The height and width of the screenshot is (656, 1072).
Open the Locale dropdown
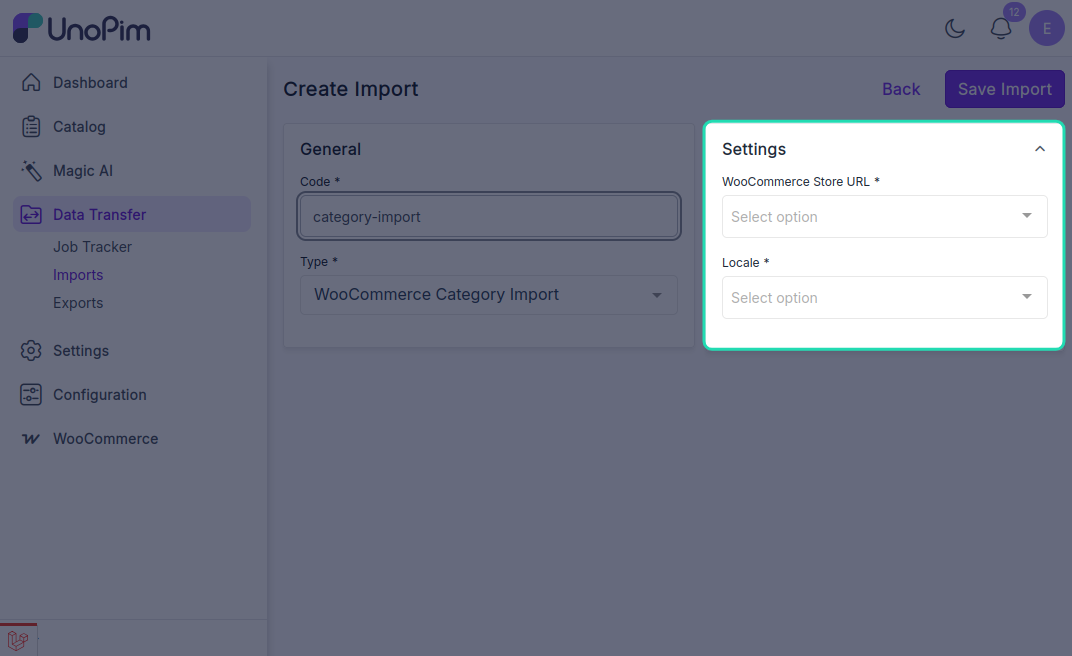(x=885, y=297)
